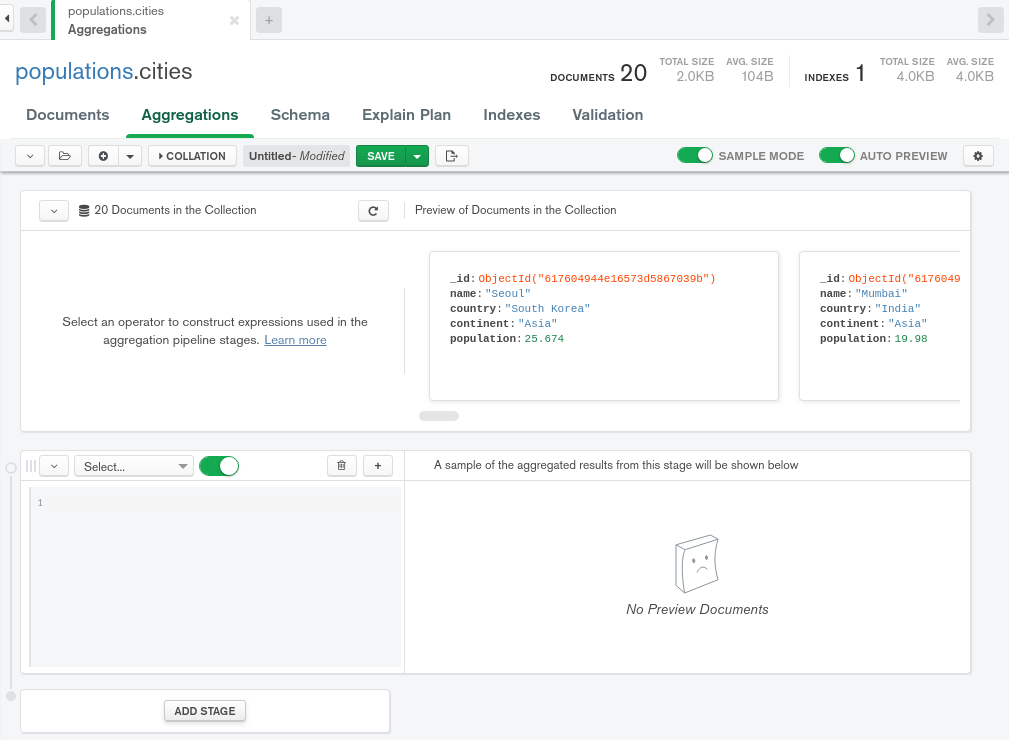The height and width of the screenshot is (740, 1009).
Task: Switch to the Schema tab
Action: (x=299, y=115)
